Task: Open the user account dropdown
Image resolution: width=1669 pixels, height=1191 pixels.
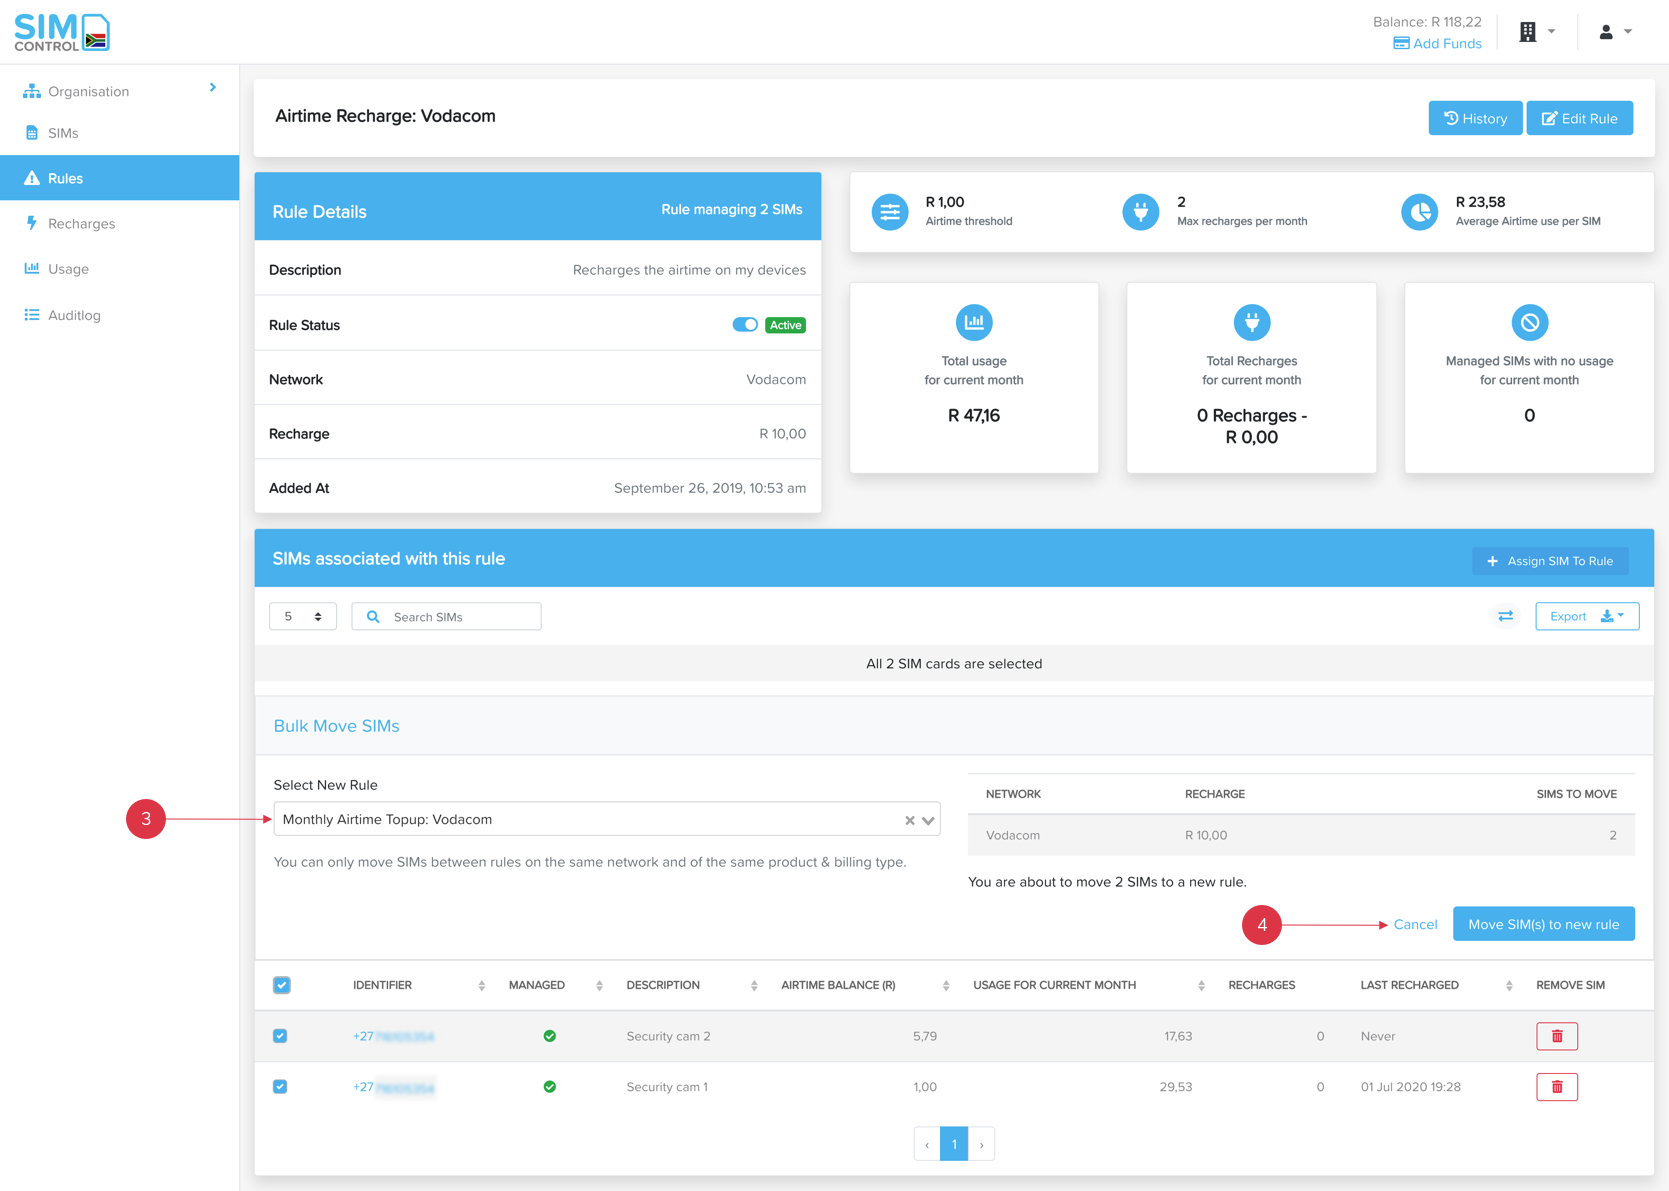Action: point(1615,32)
